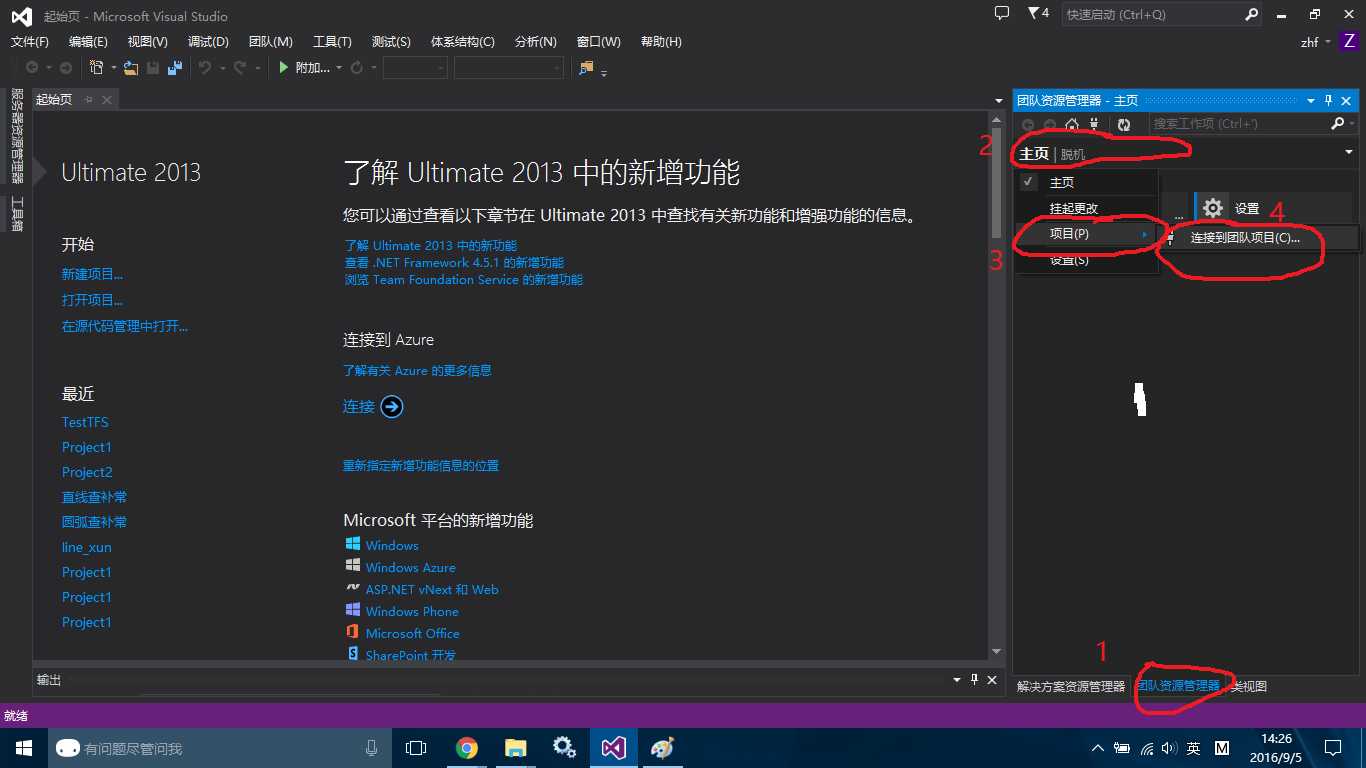Viewport: 1366px width, 768px height.
Task: Open the Output panel options dropdown
Action: pyautogui.click(x=957, y=680)
